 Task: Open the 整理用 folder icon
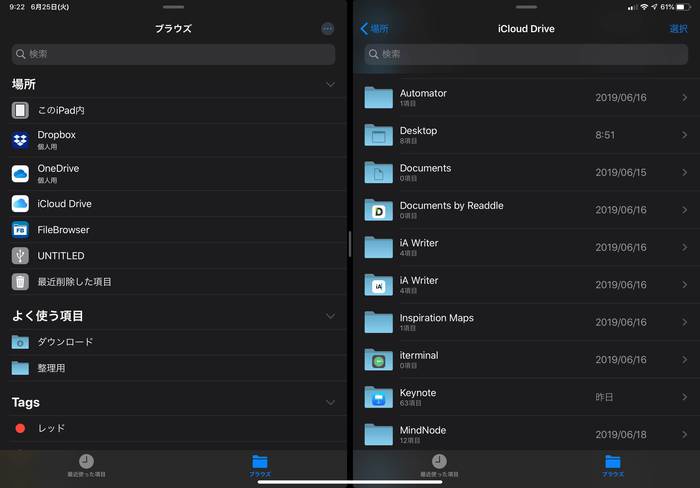point(20,368)
